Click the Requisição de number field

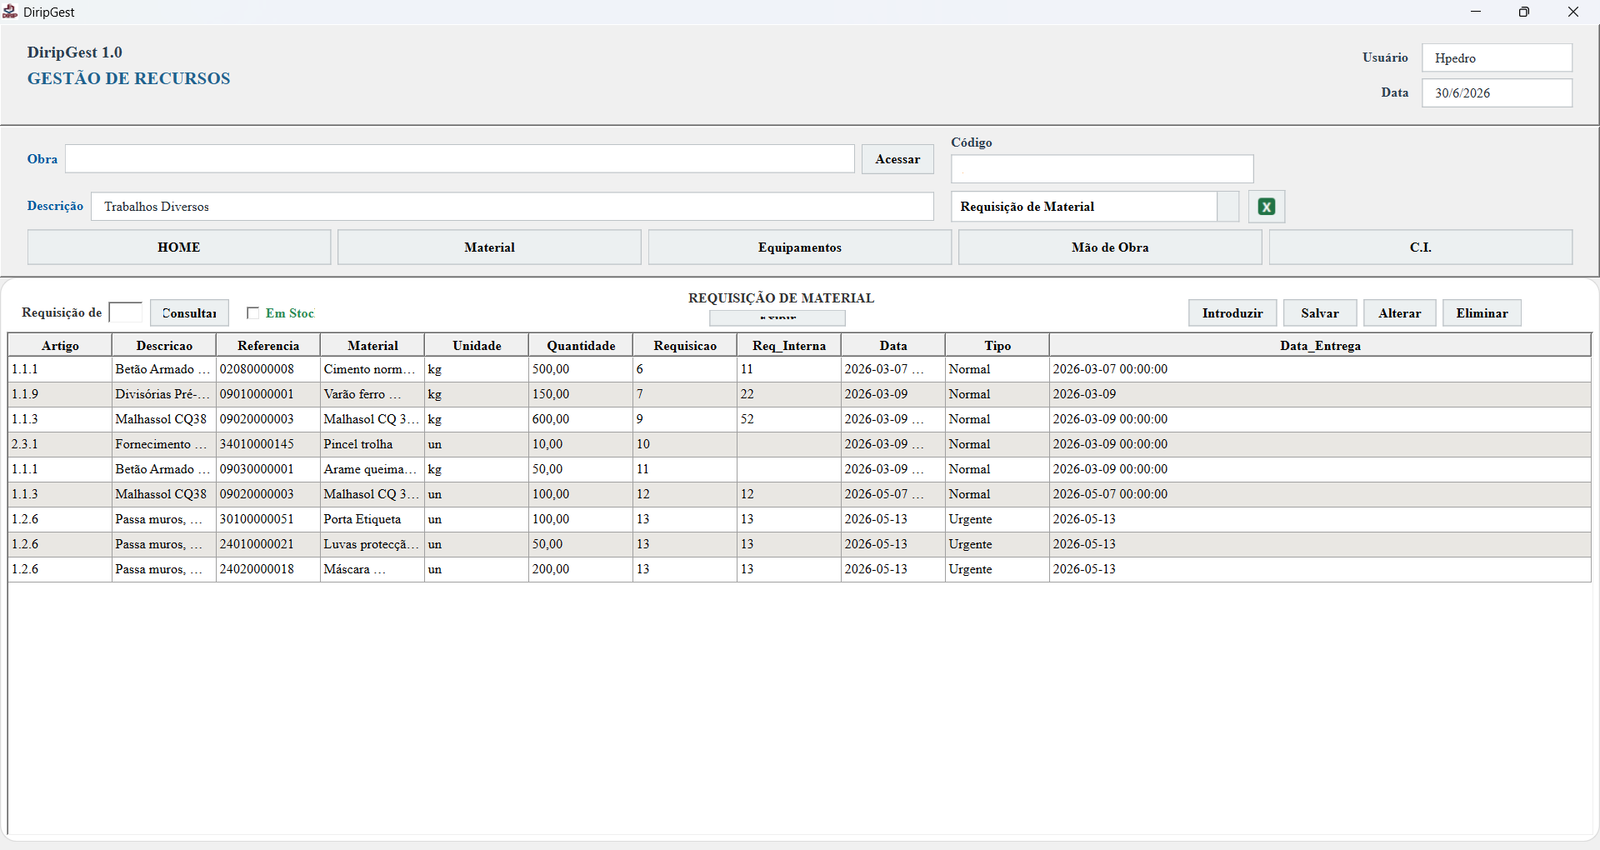click(x=125, y=313)
